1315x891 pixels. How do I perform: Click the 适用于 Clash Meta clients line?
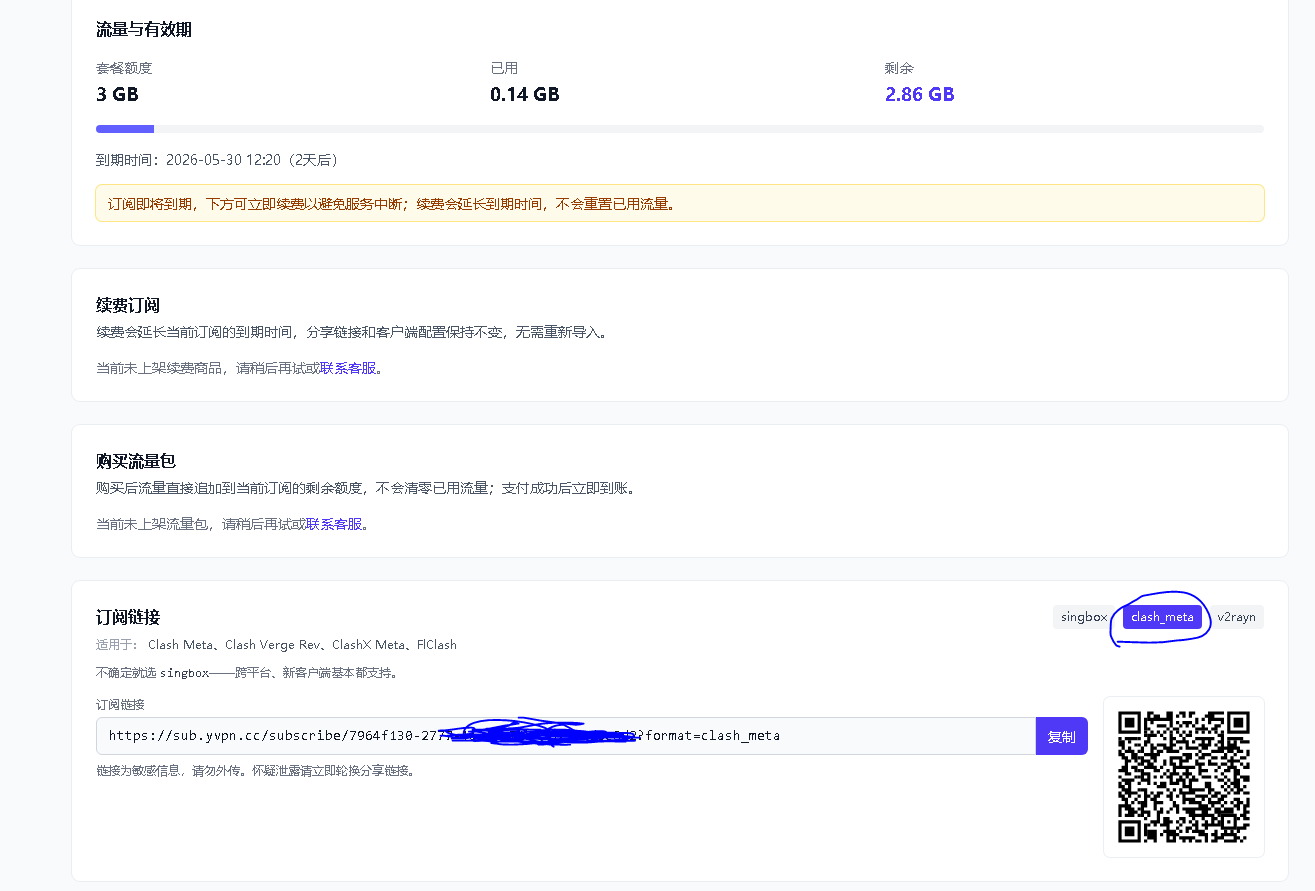(x=277, y=645)
